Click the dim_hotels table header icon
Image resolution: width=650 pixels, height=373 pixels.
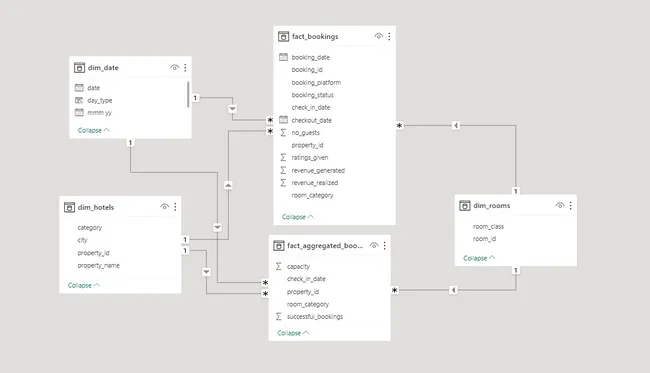pos(69,207)
